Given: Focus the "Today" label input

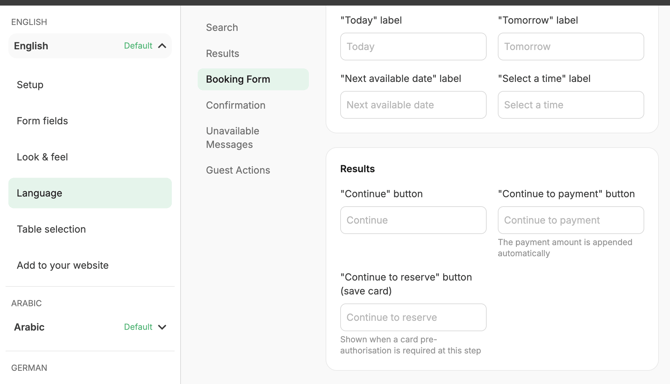Looking at the screenshot, I should tap(413, 47).
